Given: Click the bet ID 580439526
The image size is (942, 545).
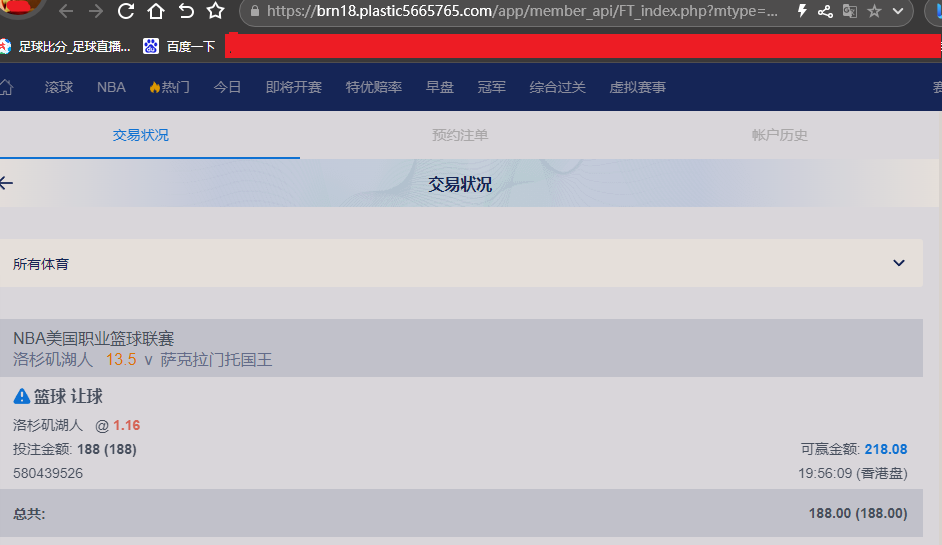Looking at the screenshot, I should click(48, 473).
